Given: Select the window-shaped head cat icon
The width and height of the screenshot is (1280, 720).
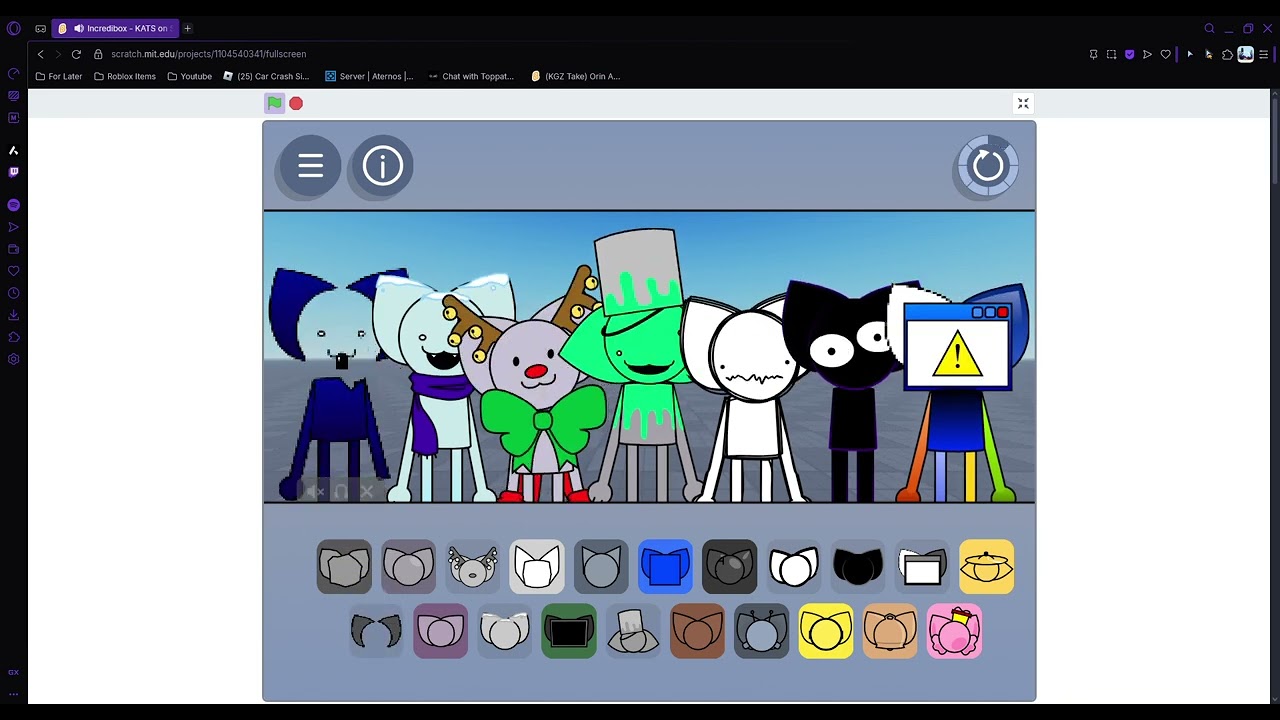Looking at the screenshot, I should [922, 567].
